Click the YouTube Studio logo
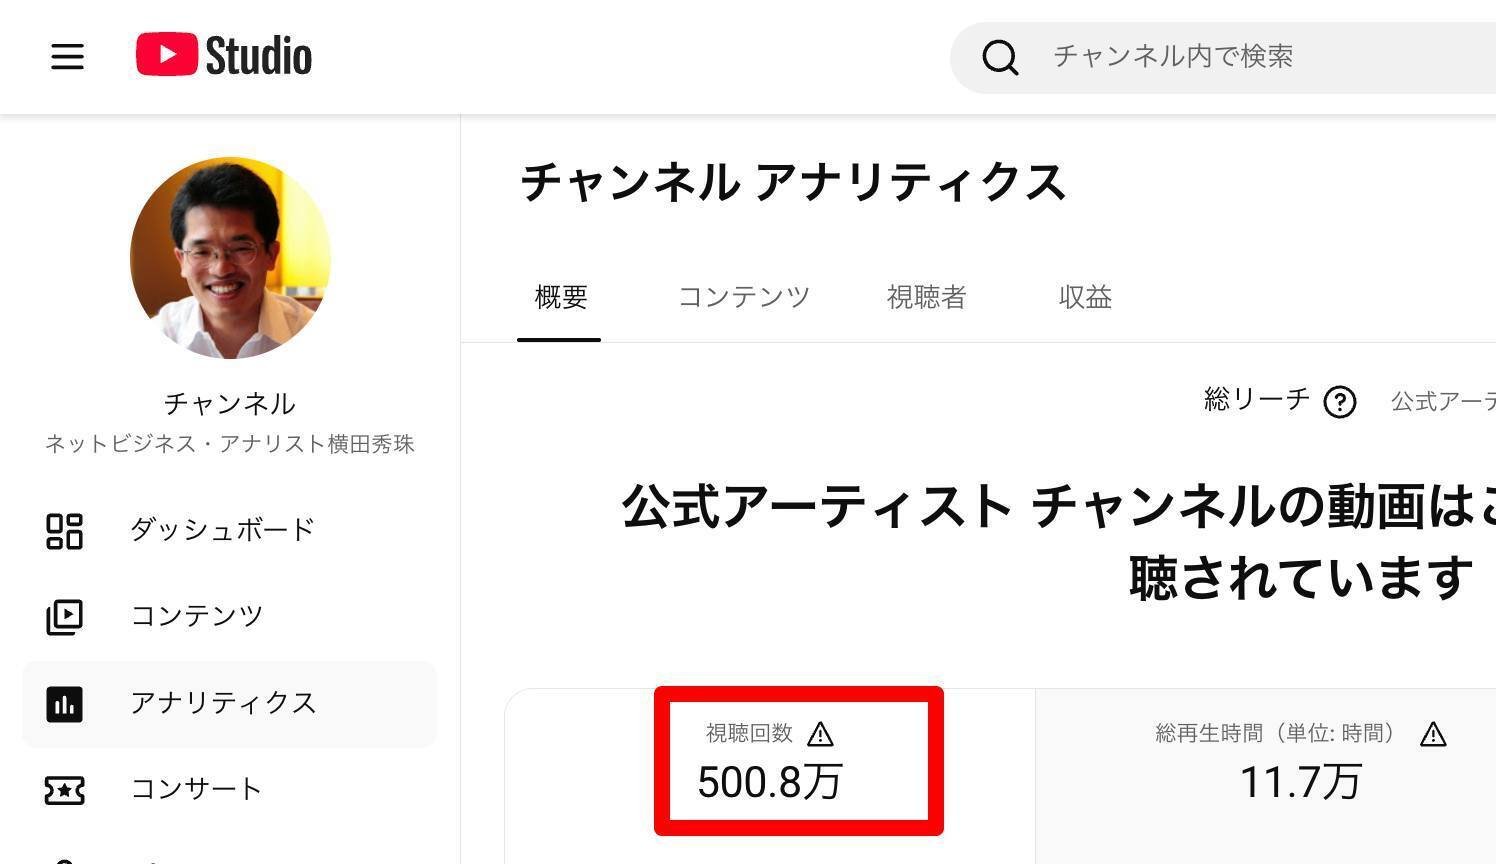 (x=224, y=55)
